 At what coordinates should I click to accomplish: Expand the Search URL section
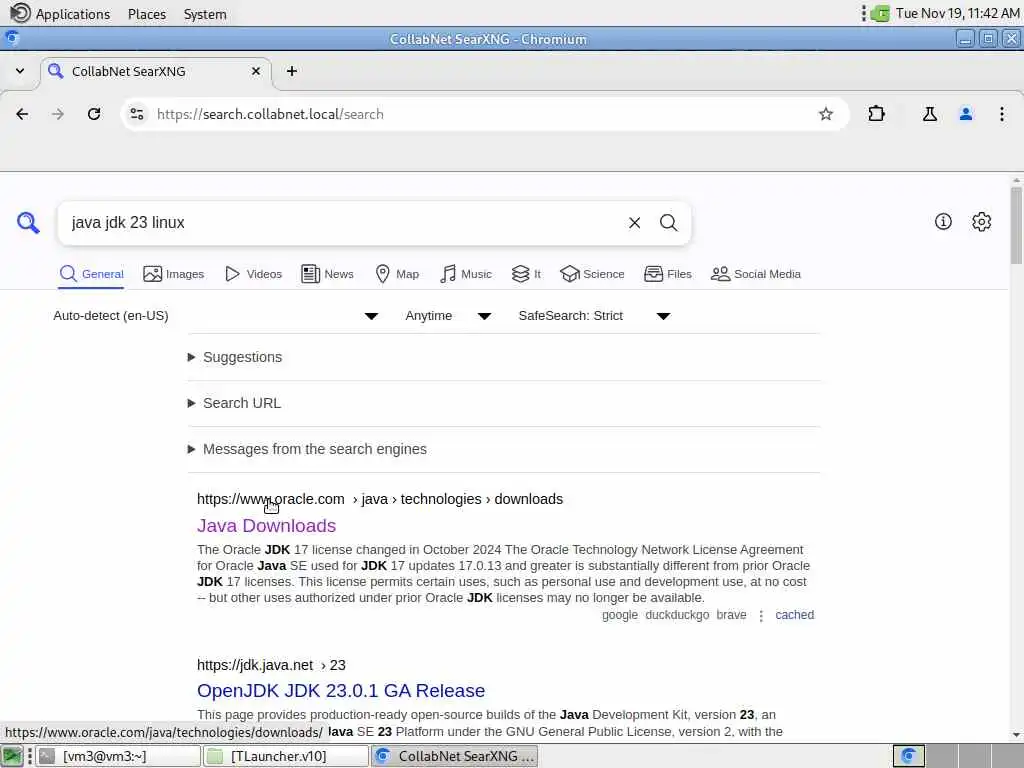click(234, 403)
